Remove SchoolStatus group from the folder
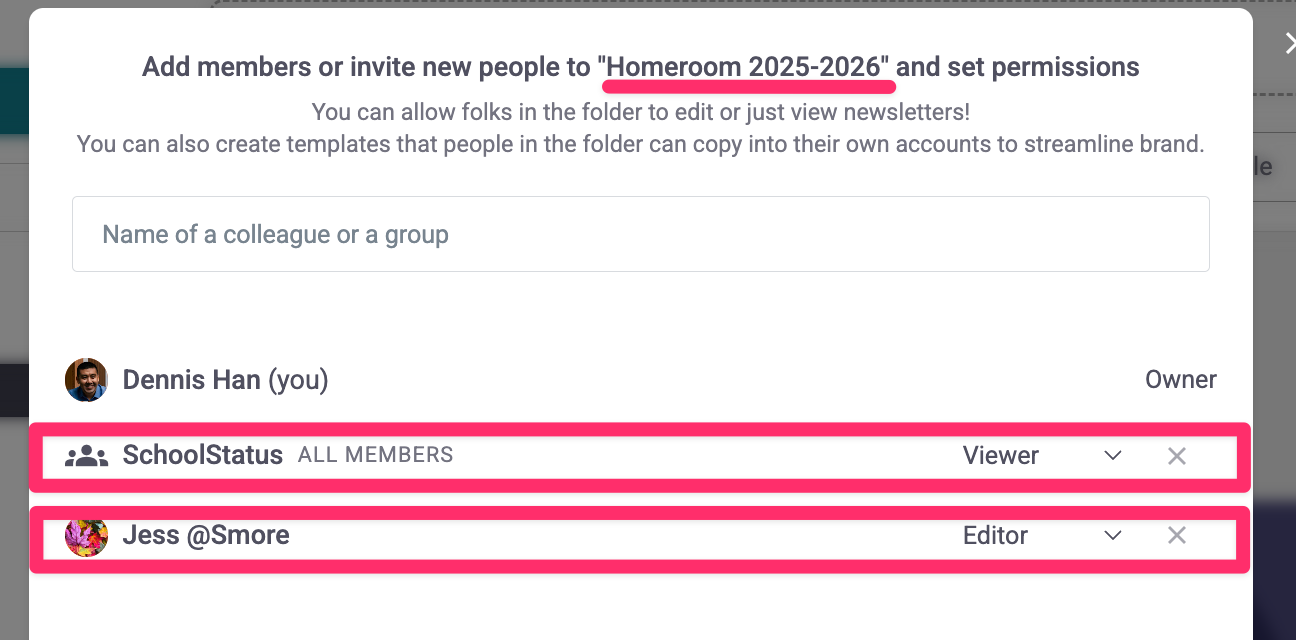1296x640 pixels. point(1177,456)
